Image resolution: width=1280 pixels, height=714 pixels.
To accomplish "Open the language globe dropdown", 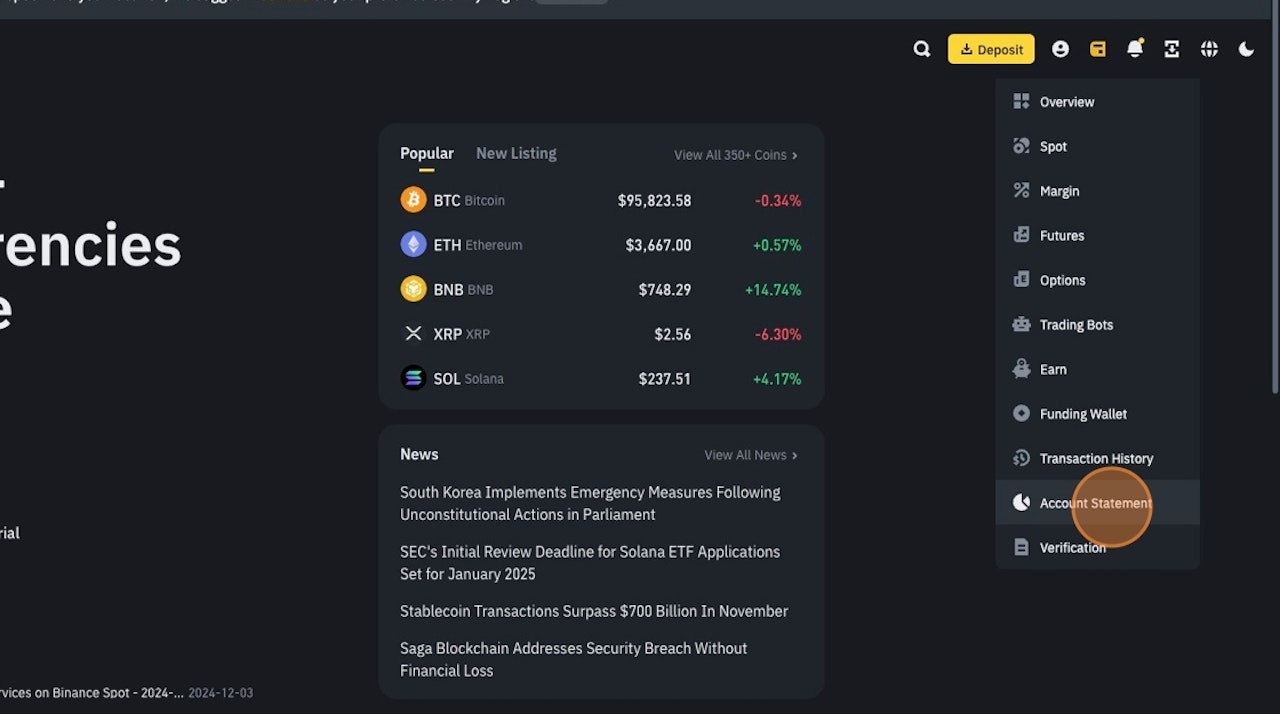I will 1209,48.
